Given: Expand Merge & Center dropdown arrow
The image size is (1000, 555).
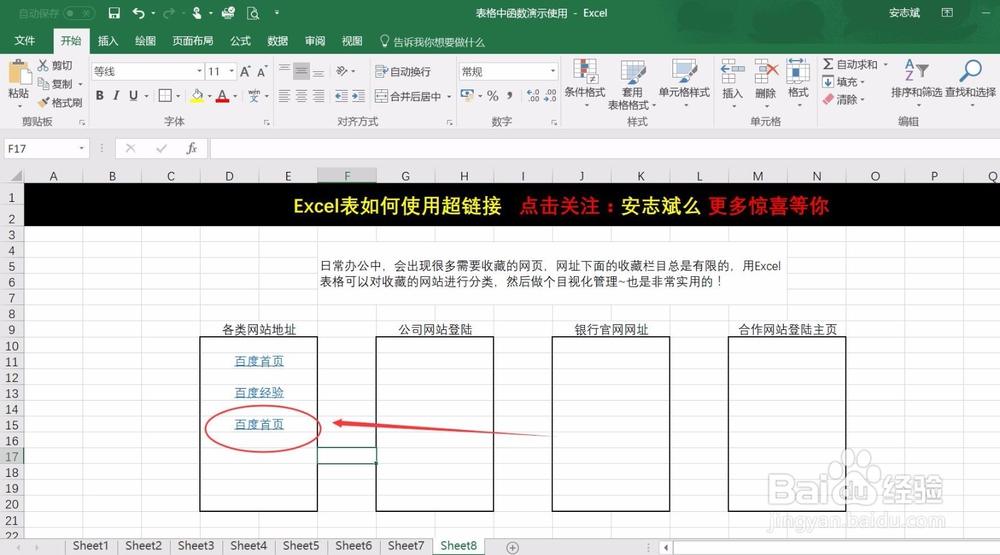Looking at the screenshot, I should pos(449,96).
